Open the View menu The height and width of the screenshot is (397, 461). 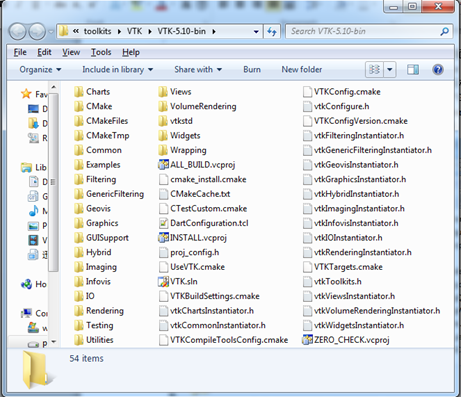point(71,52)
